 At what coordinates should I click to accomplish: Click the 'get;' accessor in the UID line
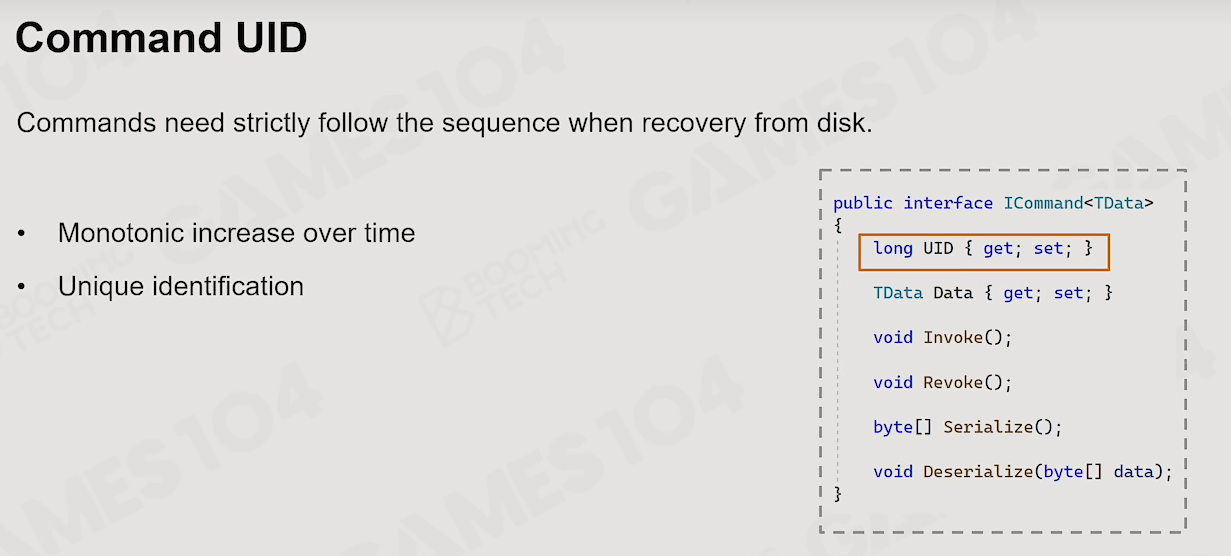tap(1003, 248)
